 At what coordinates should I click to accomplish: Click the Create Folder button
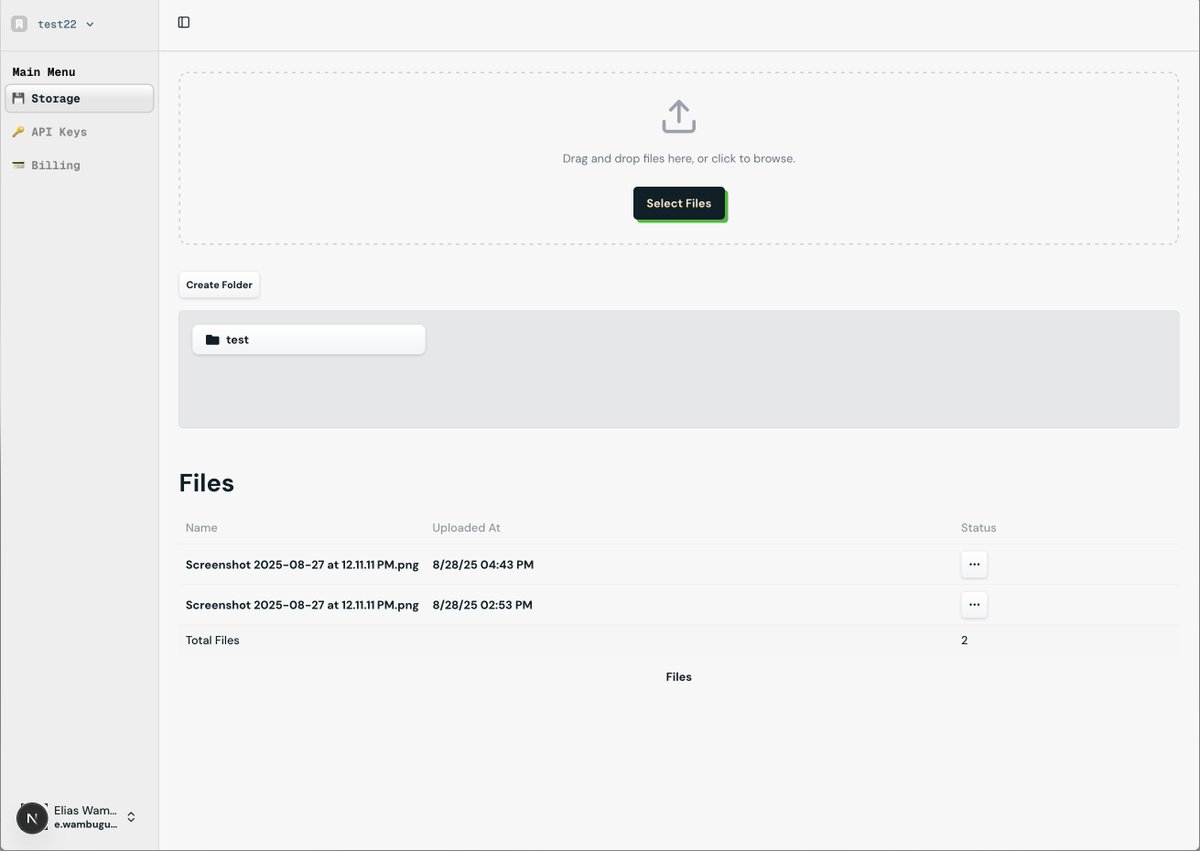pos(219,285)
